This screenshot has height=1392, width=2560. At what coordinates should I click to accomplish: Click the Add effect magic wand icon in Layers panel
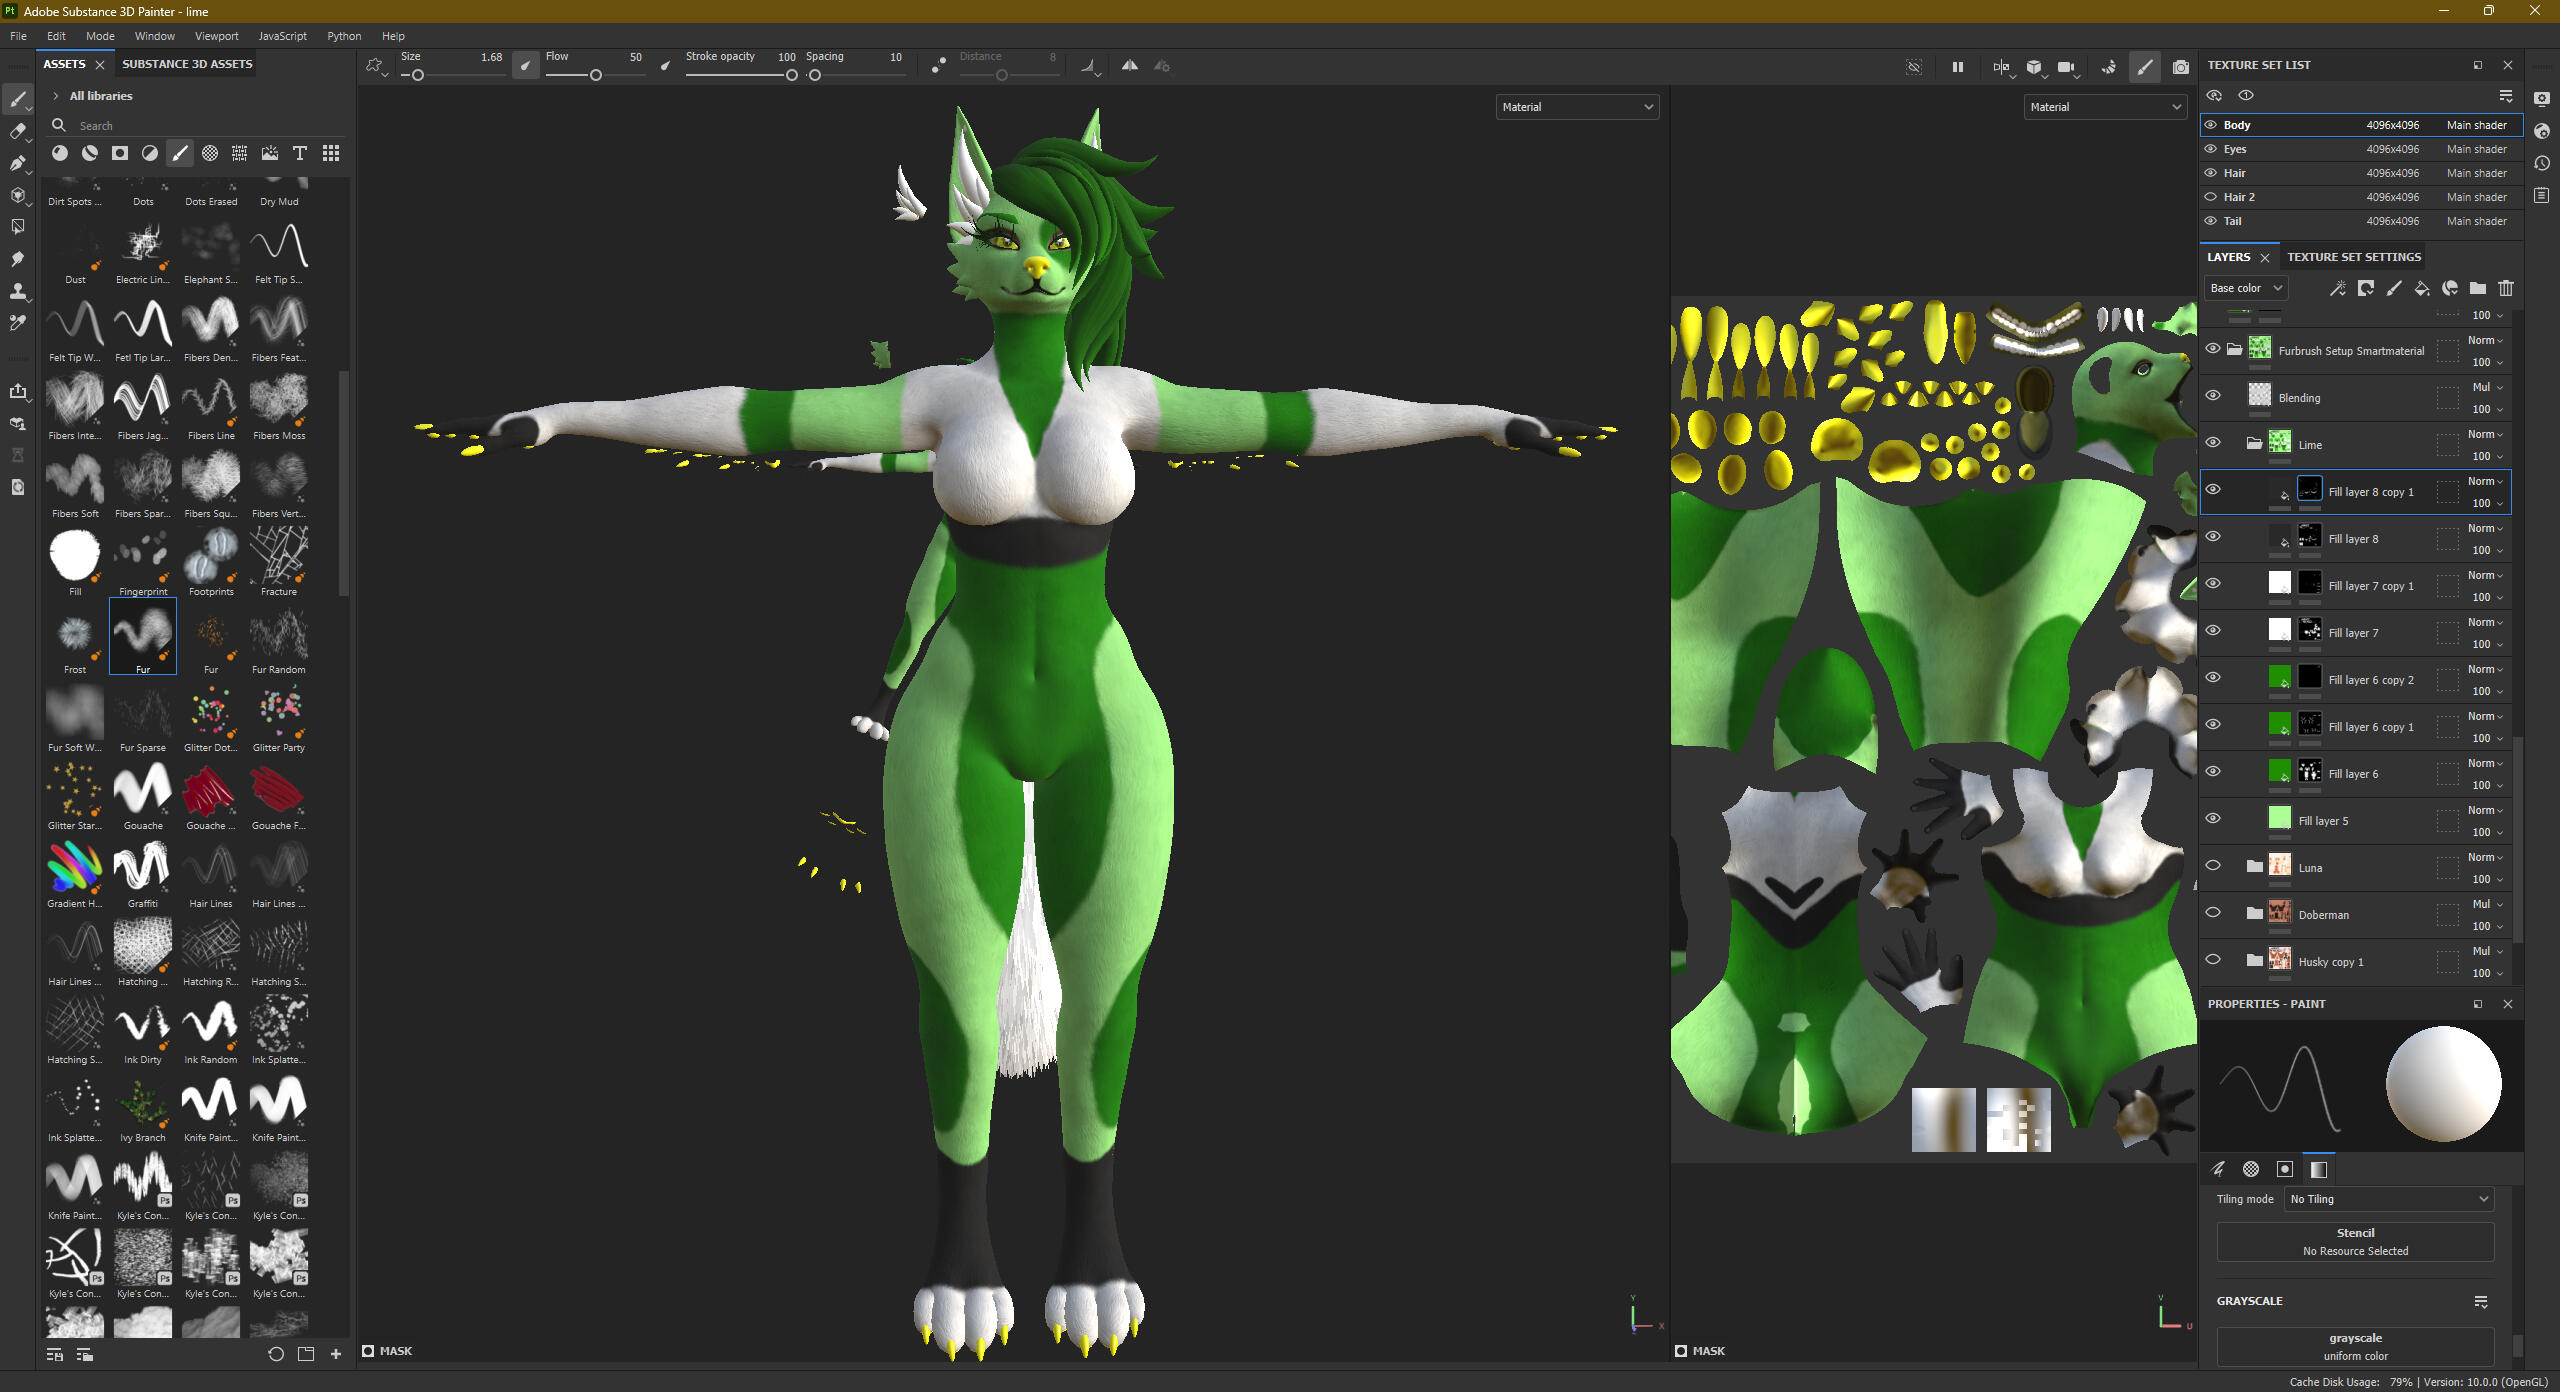pos(2339,288)
